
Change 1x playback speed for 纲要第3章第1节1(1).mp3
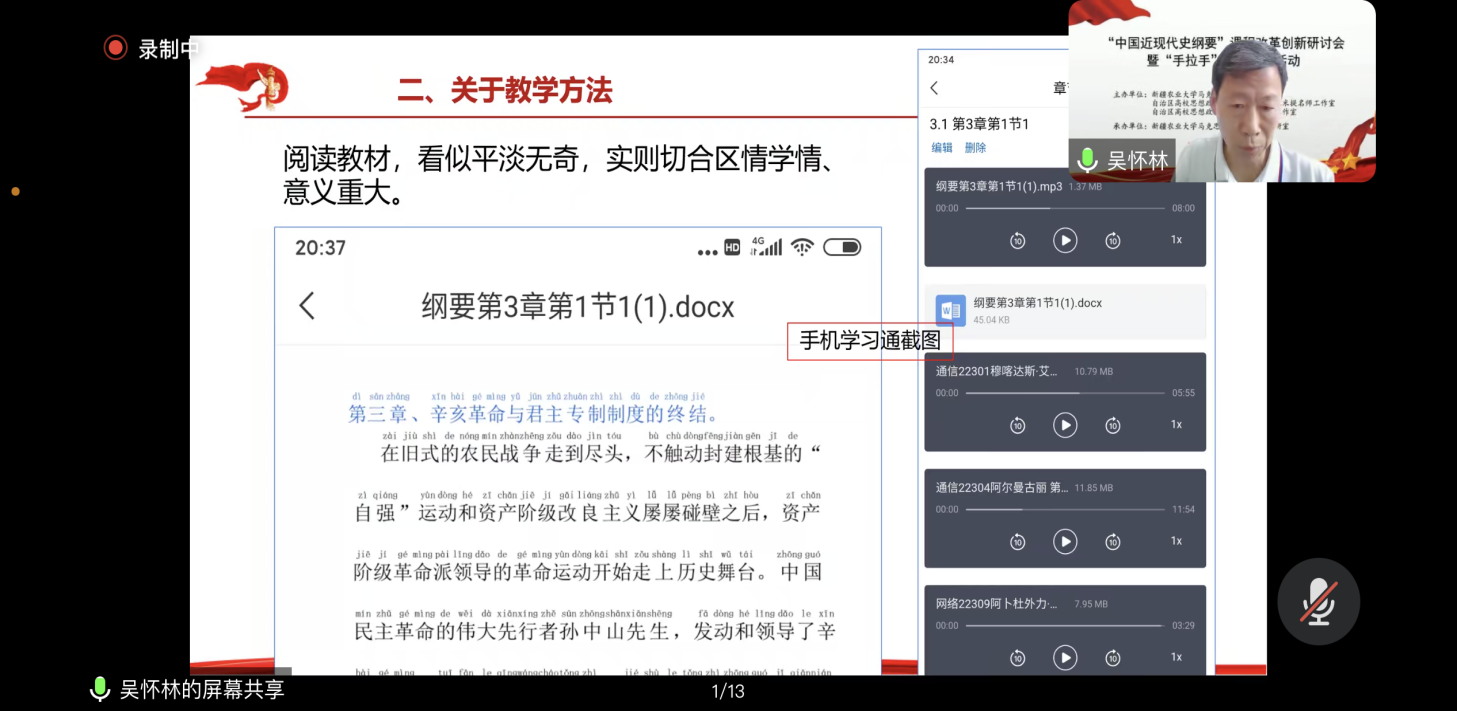[1176, 240]
